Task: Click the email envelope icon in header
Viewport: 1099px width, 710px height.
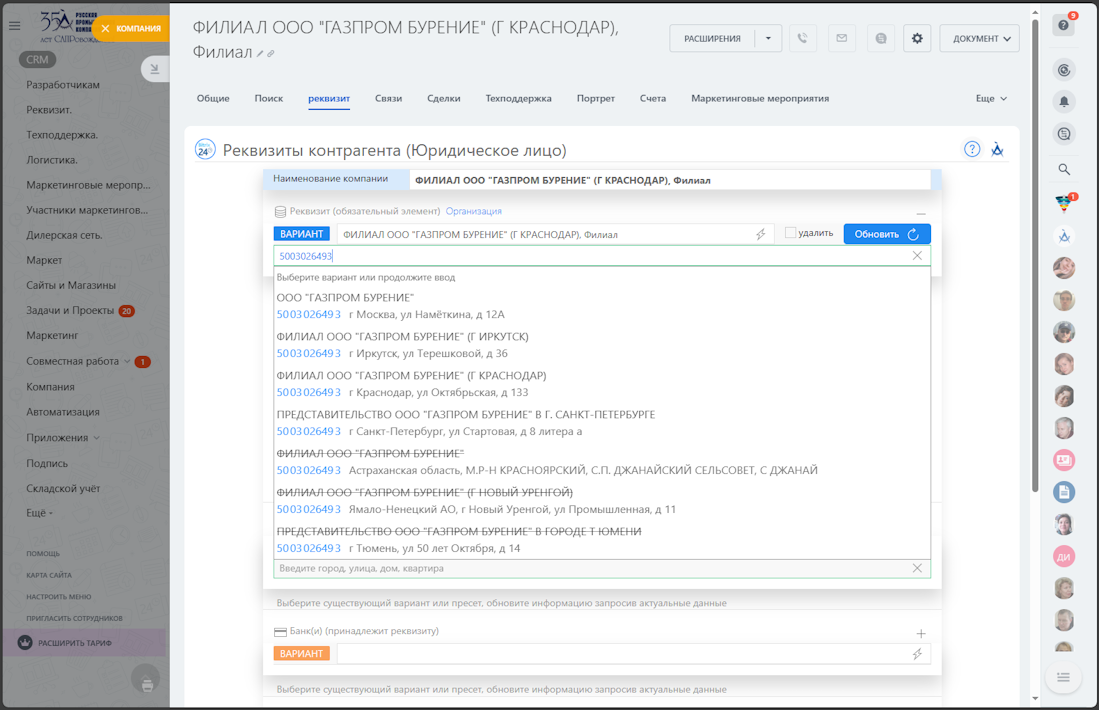Action: (x=841, y=38)
